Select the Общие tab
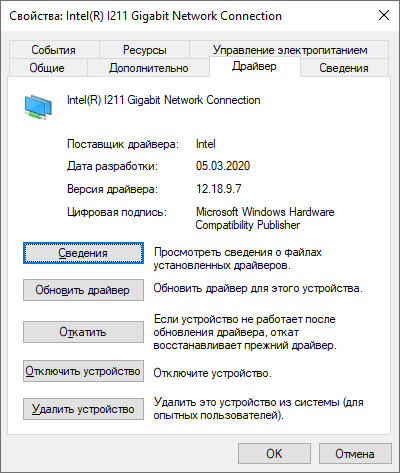The width and height of the screenshot is (400, 473). click(47, 68)
